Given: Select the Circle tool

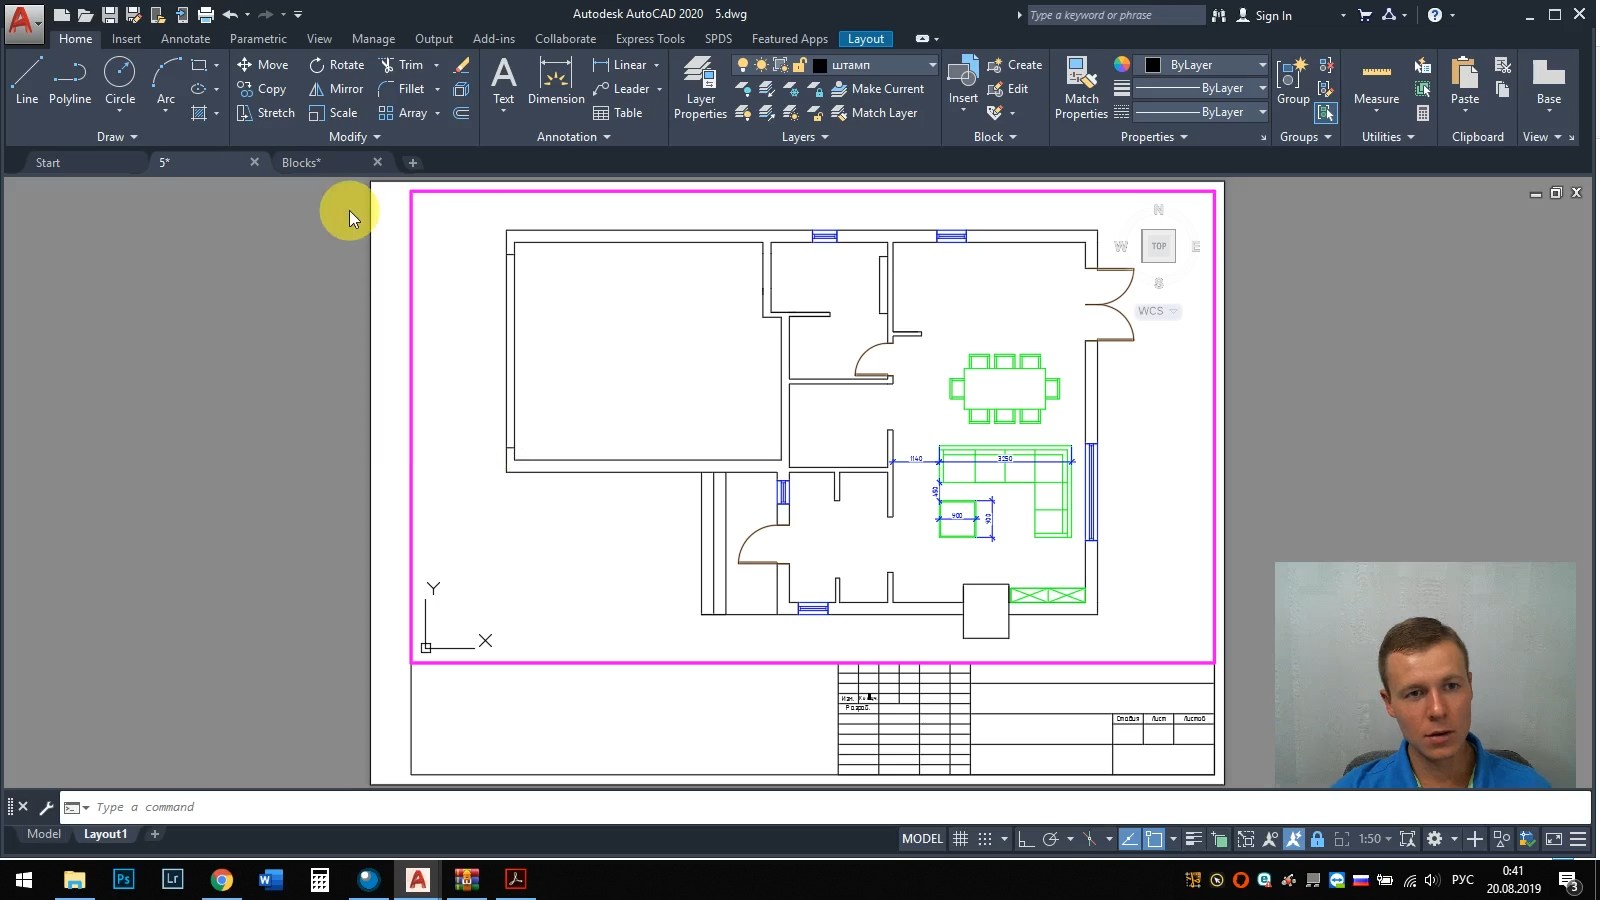Looking at the screenshot, I should coord(120,80).
